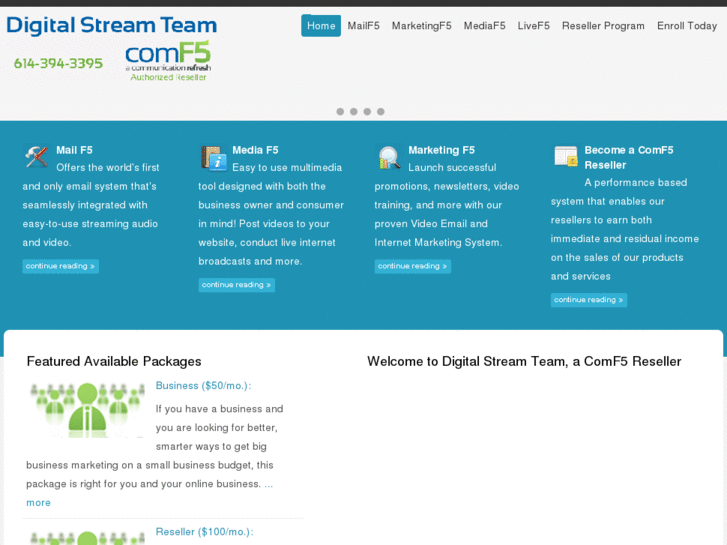Click the Become a ComF5 Reseller heading
727x545 pixels.
[x=629, y=158]
